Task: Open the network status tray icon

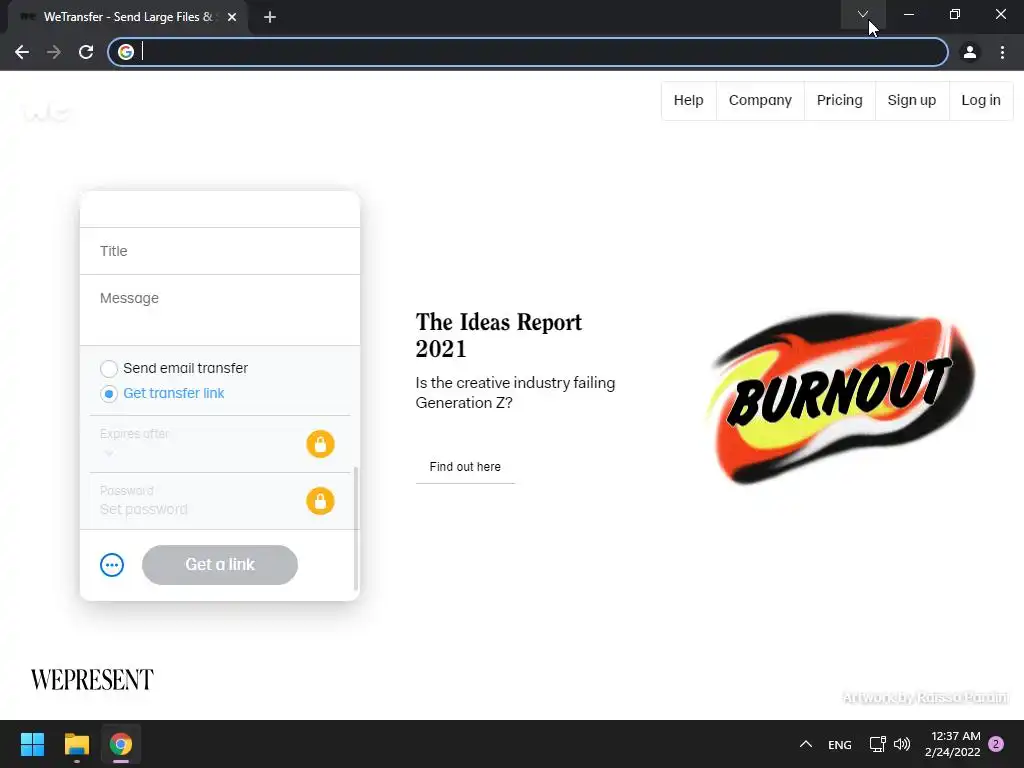Action: click(877, 744)
